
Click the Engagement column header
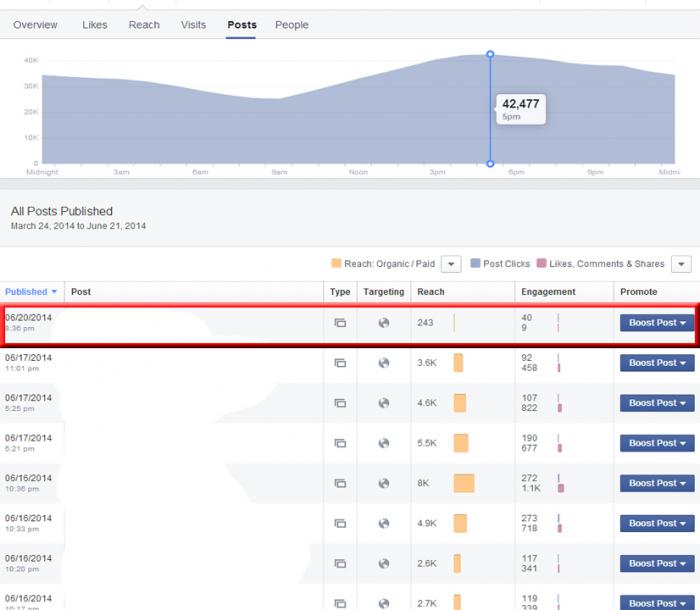point(548,292)
